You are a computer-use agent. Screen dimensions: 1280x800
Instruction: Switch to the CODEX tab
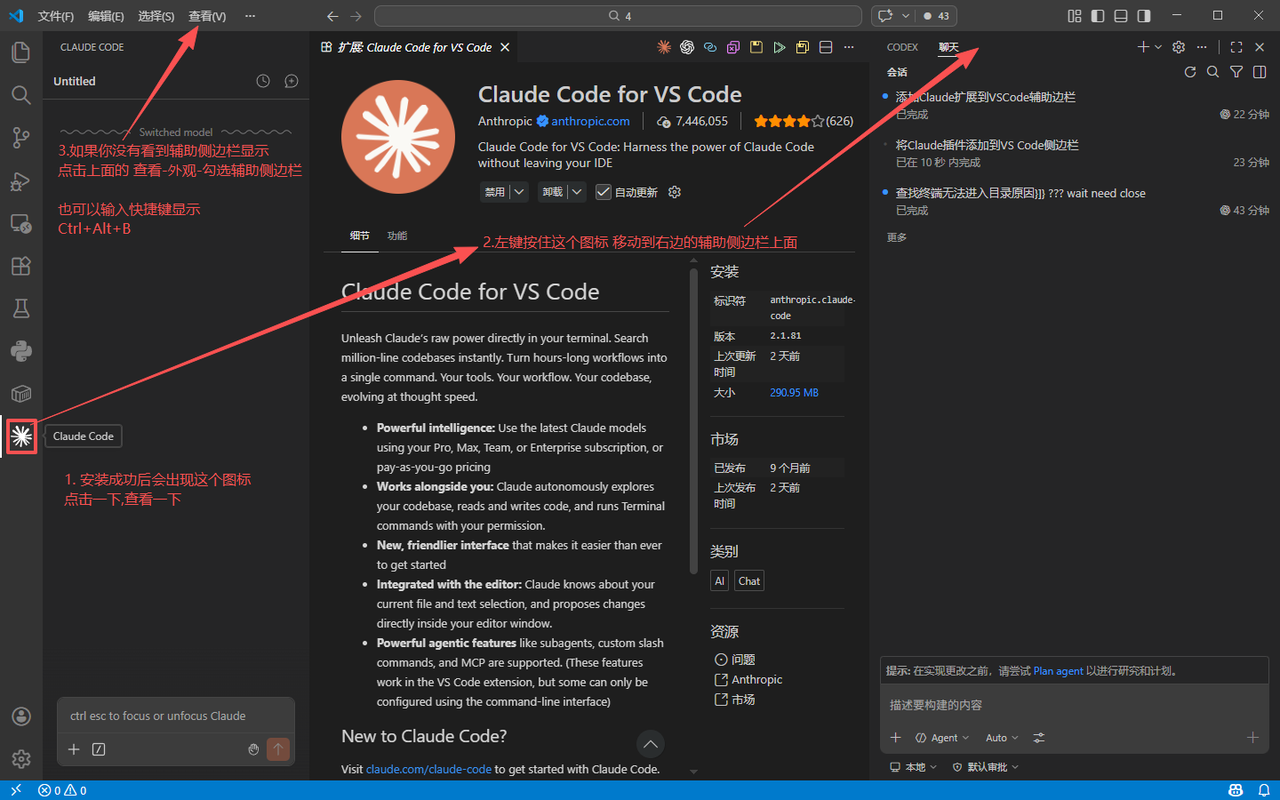pyautogui.click(x=902, y=47)
